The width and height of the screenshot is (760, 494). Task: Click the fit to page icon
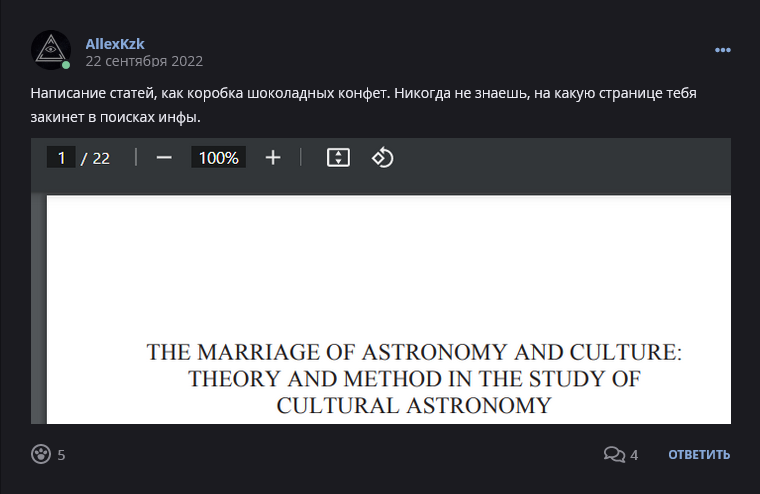coord(338,158)
